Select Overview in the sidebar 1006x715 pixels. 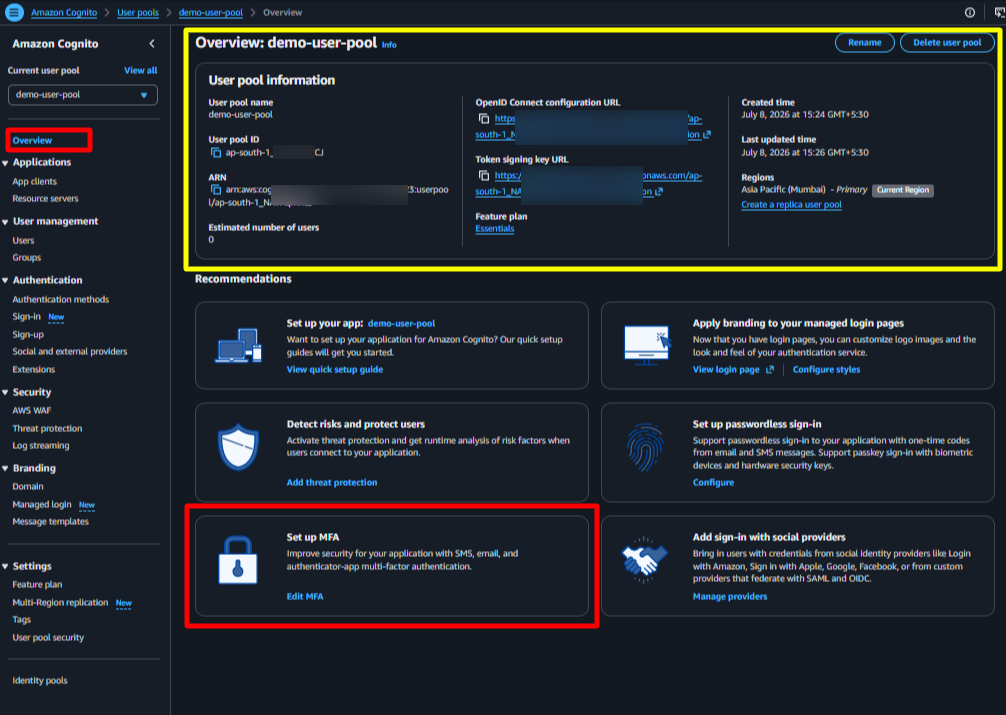tap(32, 141)
